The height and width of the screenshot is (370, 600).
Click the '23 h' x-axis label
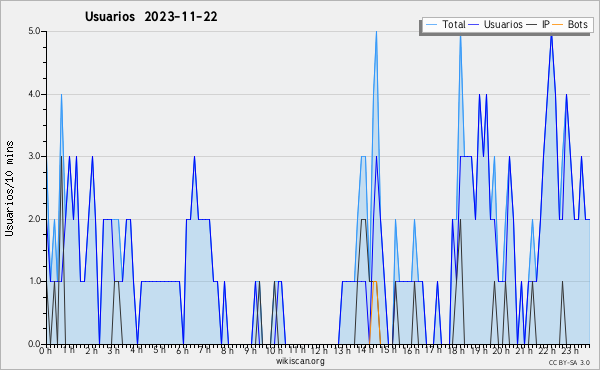pyautogui.click(x=569, y=351)
